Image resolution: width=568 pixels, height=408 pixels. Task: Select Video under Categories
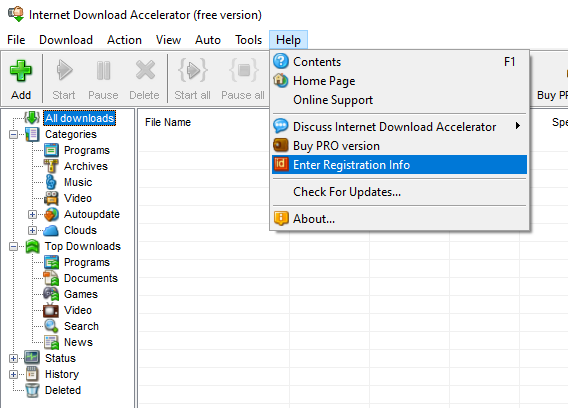78,198
